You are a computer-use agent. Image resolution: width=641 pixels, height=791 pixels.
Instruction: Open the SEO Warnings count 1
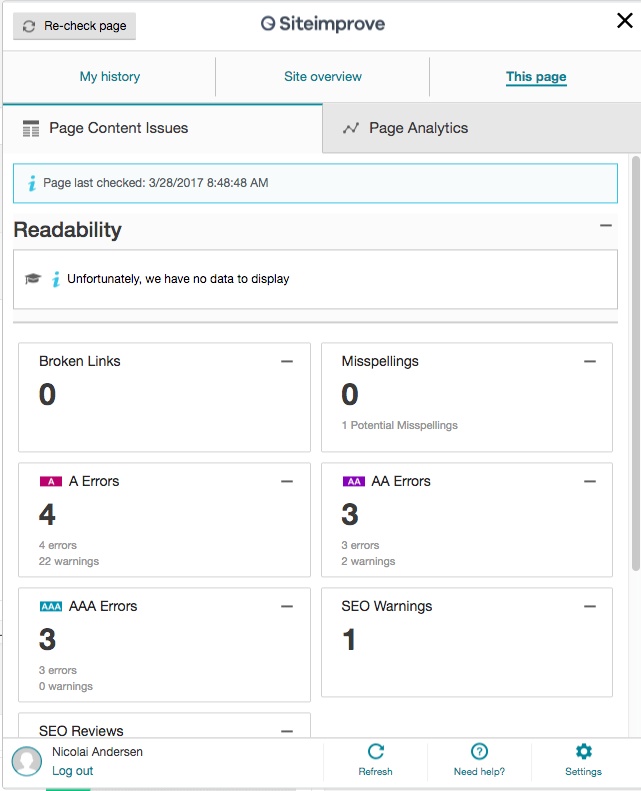pyautogui.click(x=349, y=640)
